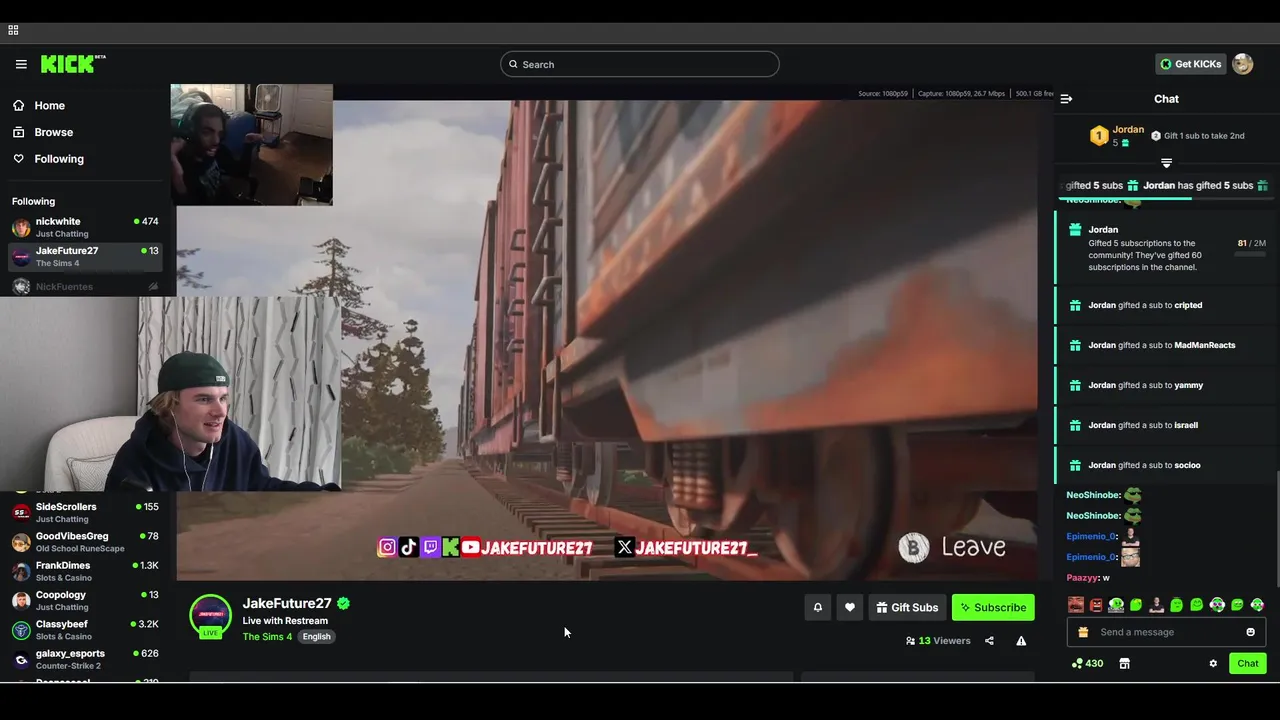Open the emoji picker smiley icon
The height and width of the screenshot is (720, 1280).
point(1250,632)
